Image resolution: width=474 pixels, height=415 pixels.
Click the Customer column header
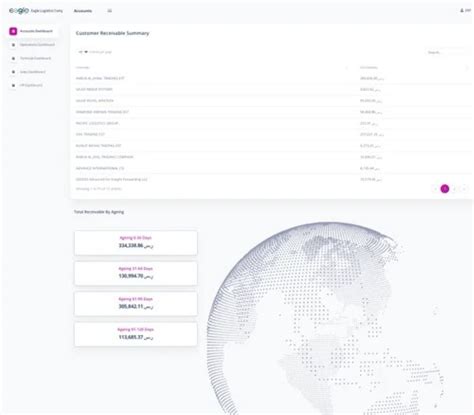(83, 68)
